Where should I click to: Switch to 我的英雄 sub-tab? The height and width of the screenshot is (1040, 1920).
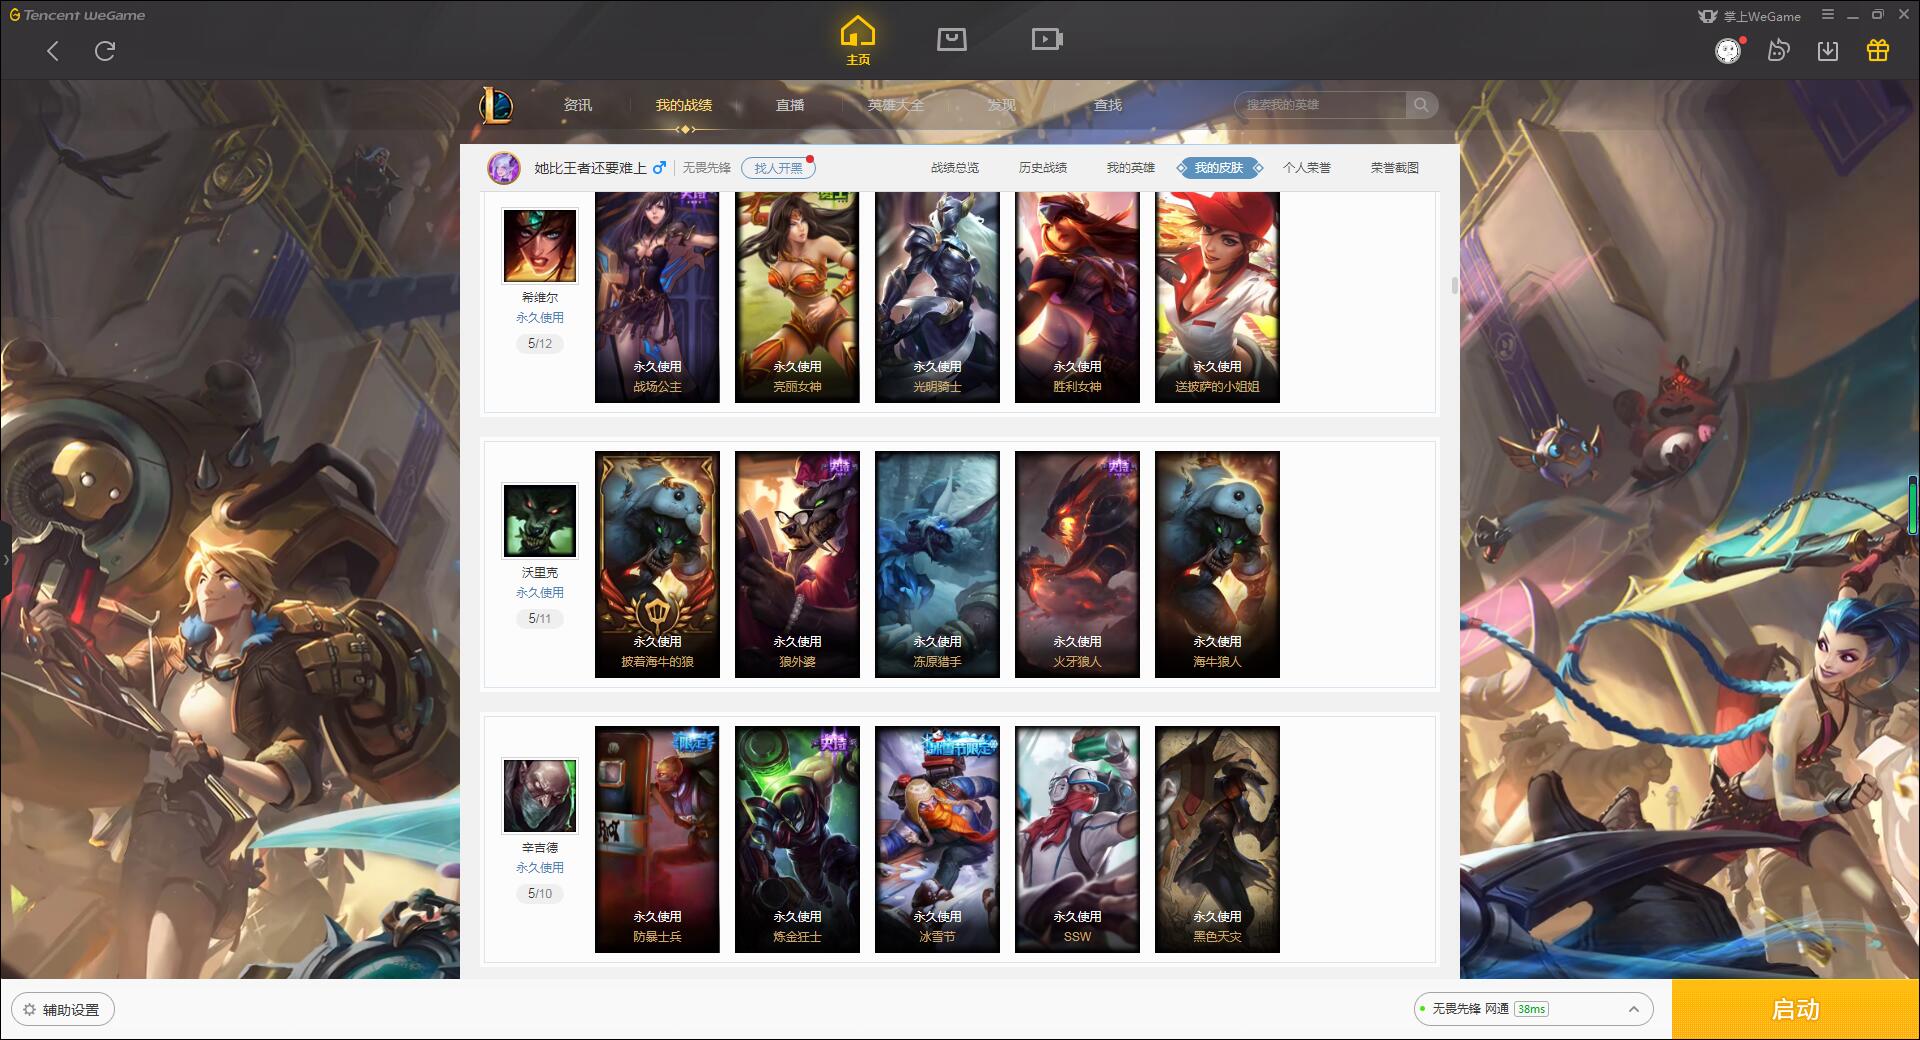[1131, 168]
